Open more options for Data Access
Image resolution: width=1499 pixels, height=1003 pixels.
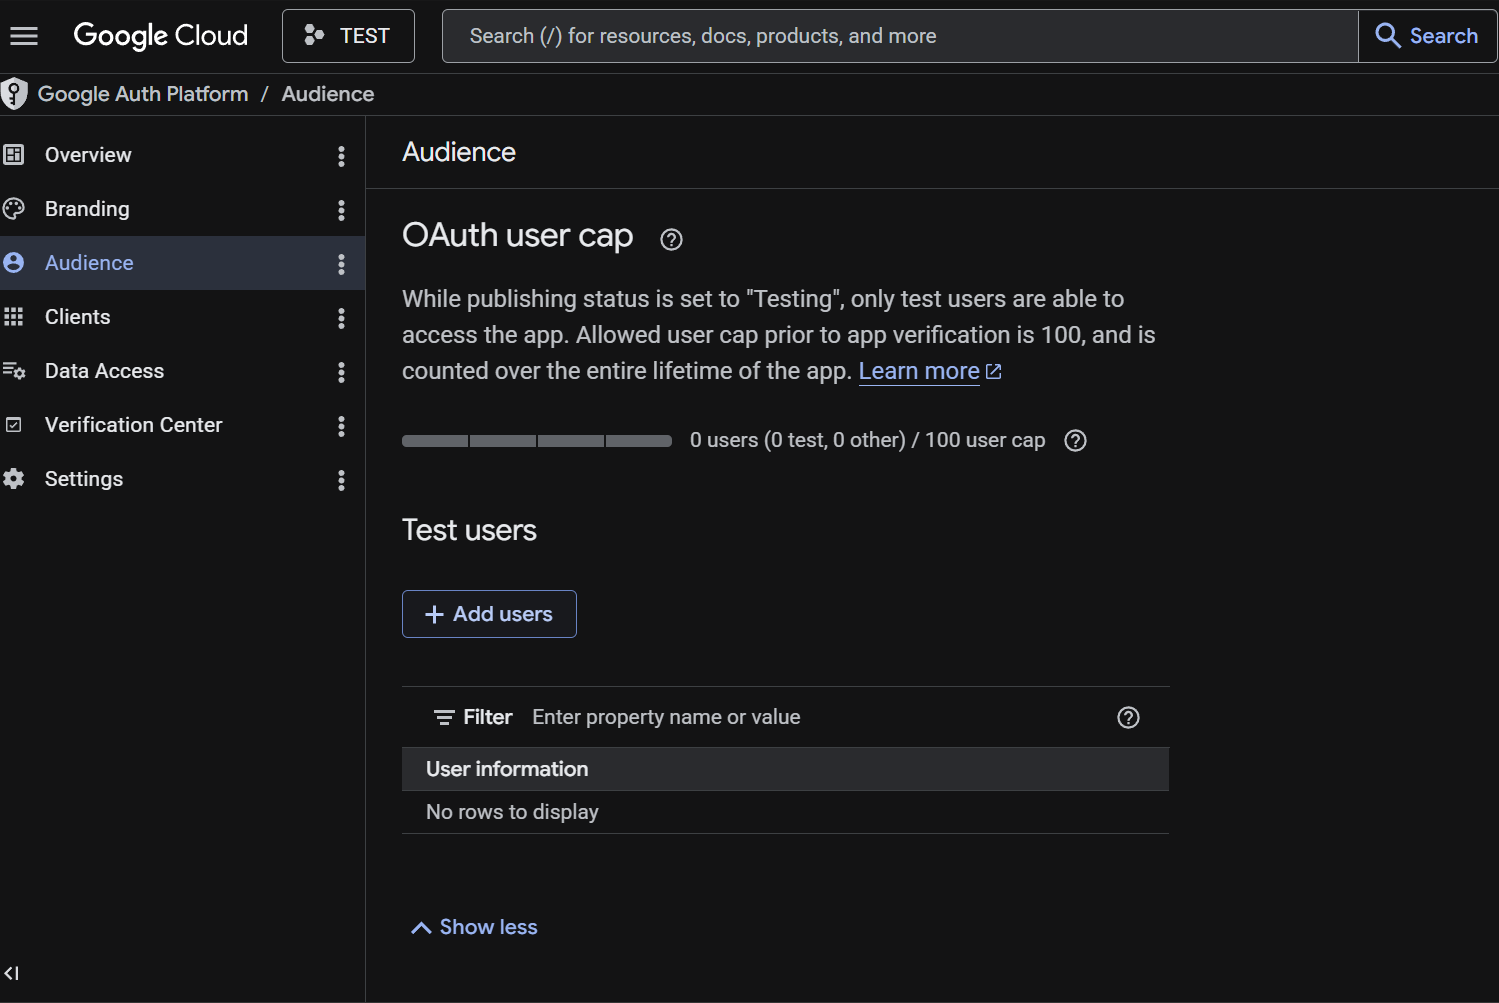342,372
